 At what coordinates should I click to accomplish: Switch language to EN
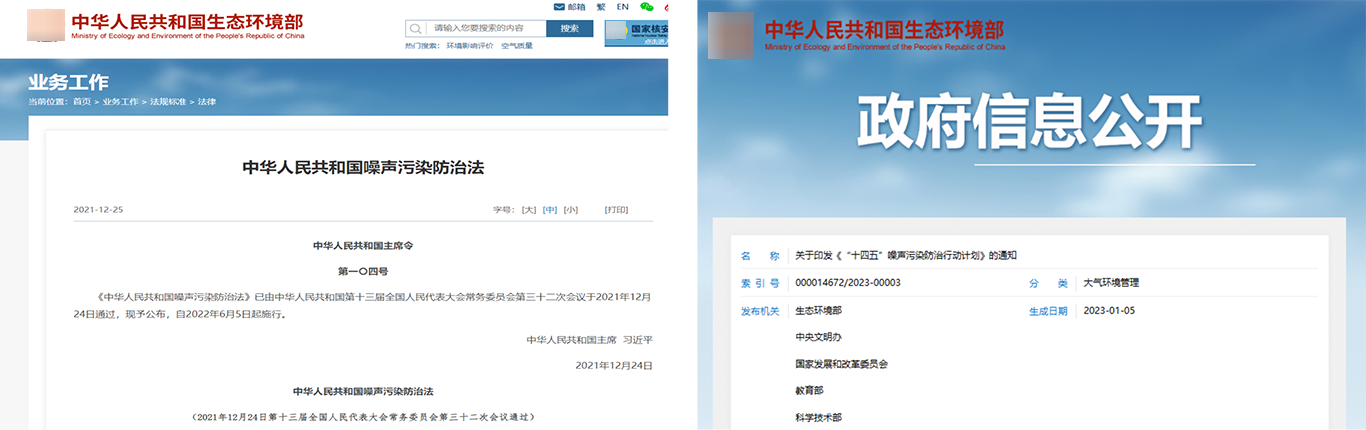(622, 6)
